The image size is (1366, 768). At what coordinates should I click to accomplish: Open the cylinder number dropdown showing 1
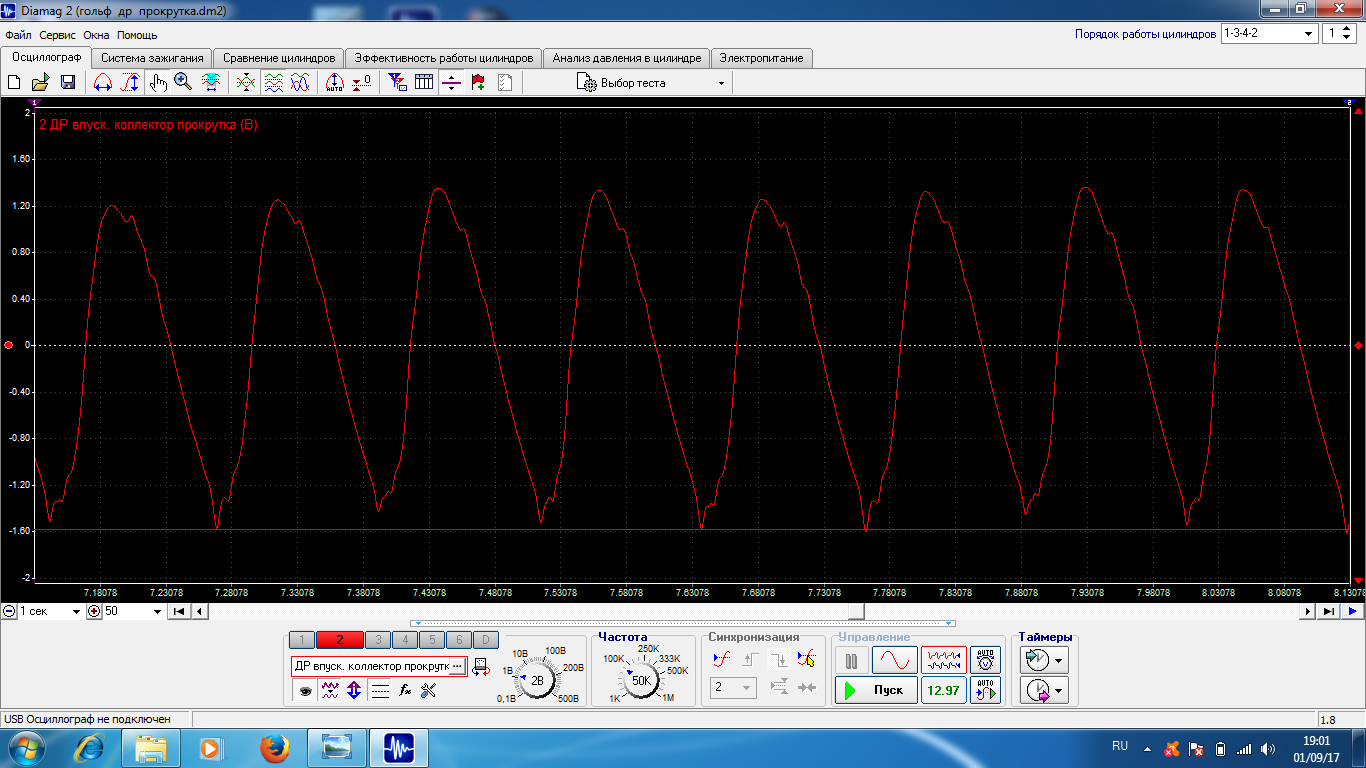pyautogui.click(x=1340, y=33)
